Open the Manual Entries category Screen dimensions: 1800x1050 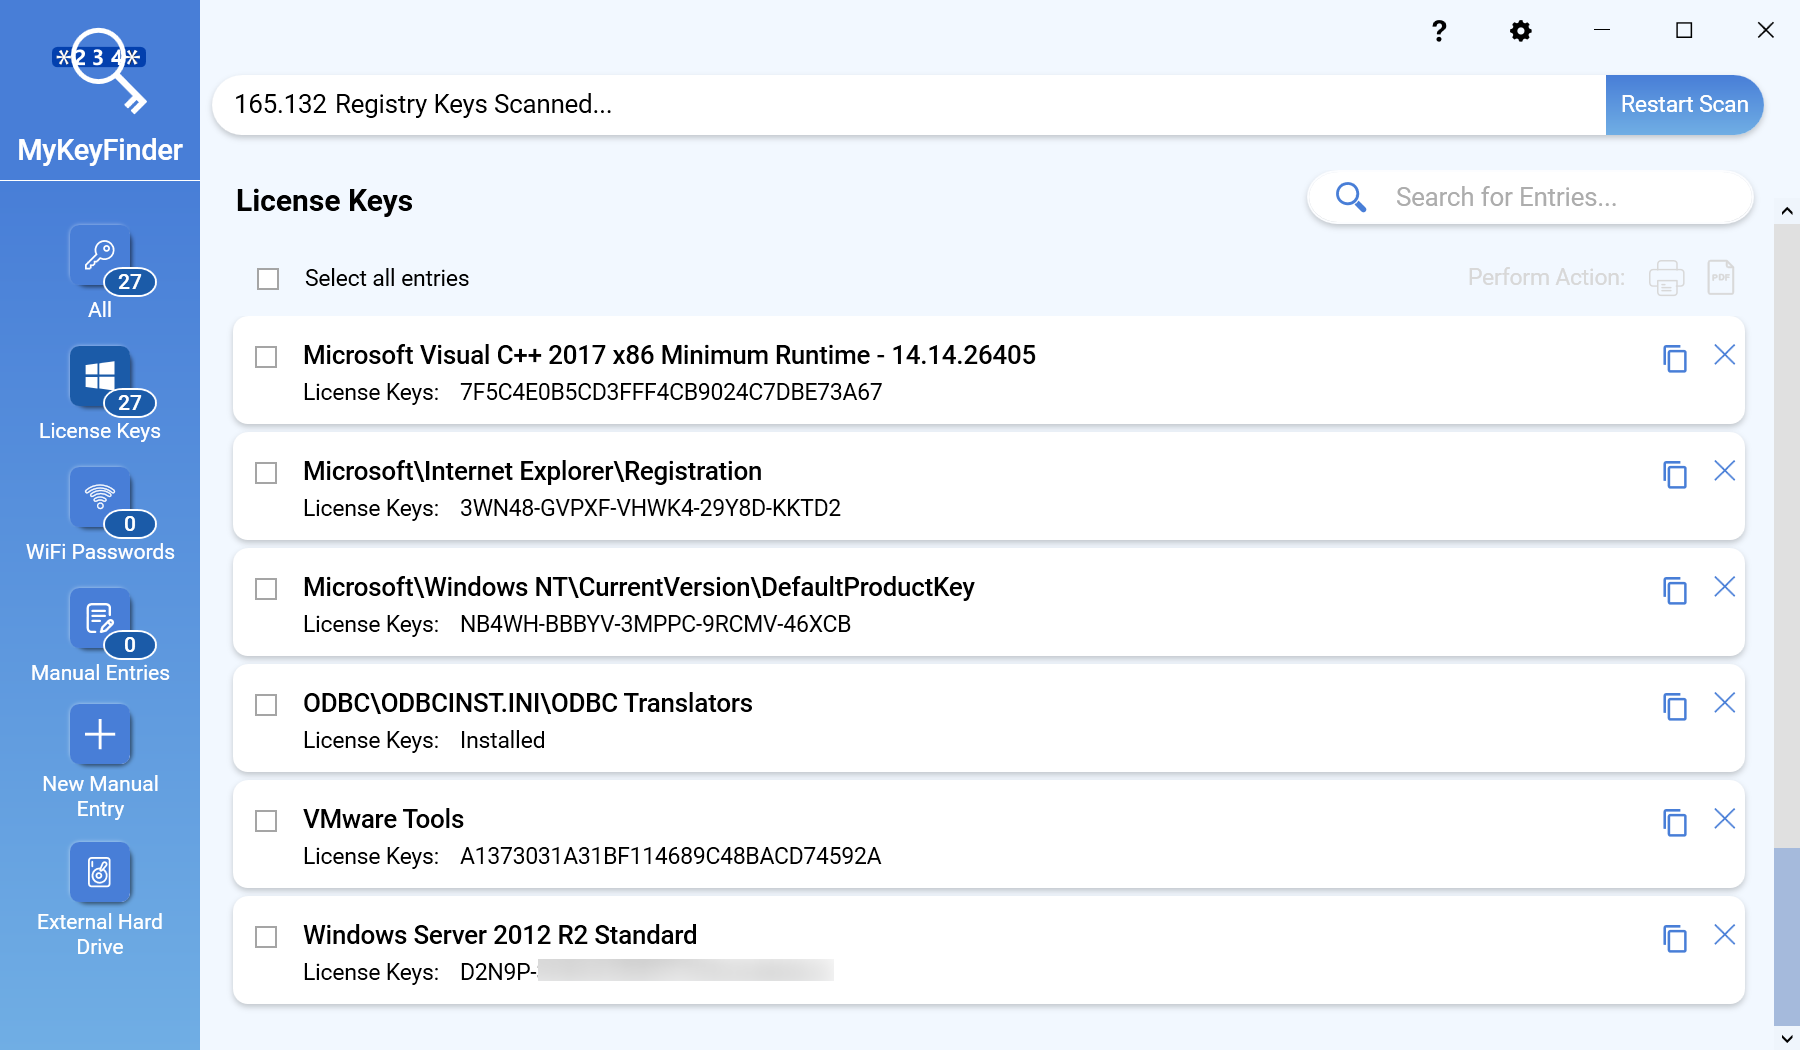(x=100, y=618)
